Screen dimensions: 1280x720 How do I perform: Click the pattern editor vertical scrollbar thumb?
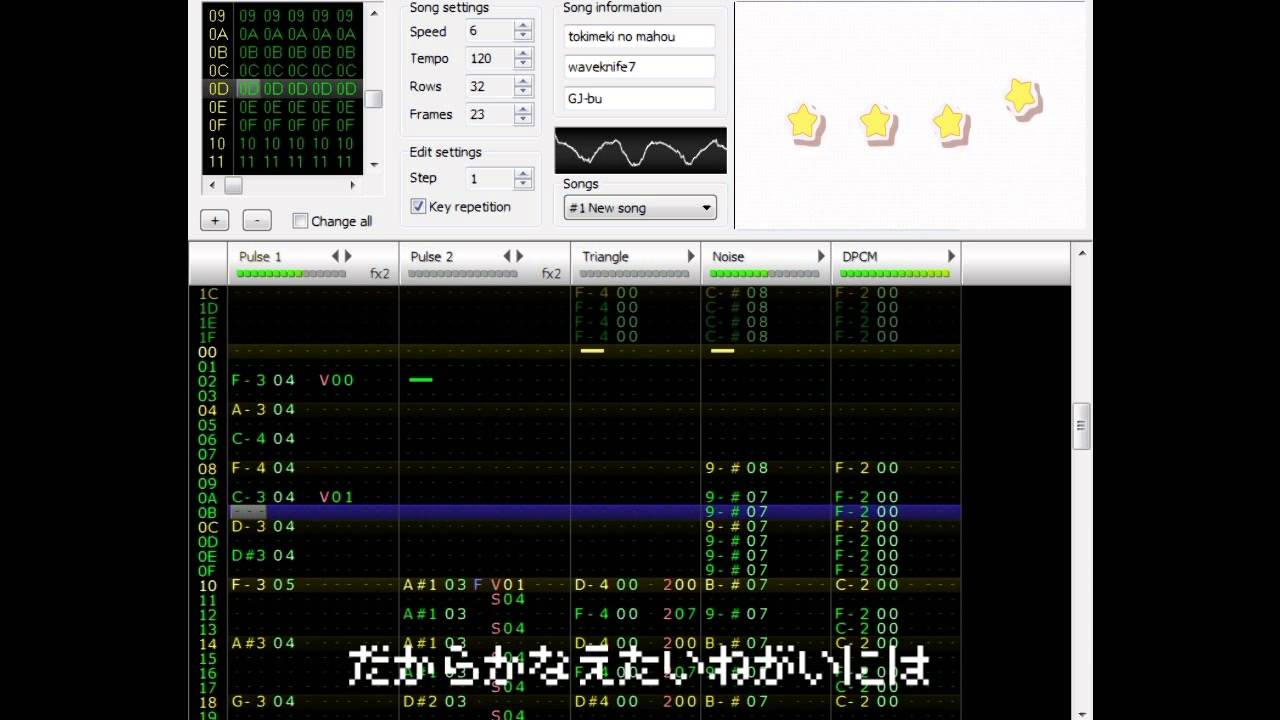pyautogui.click(x=1081, y=425)
